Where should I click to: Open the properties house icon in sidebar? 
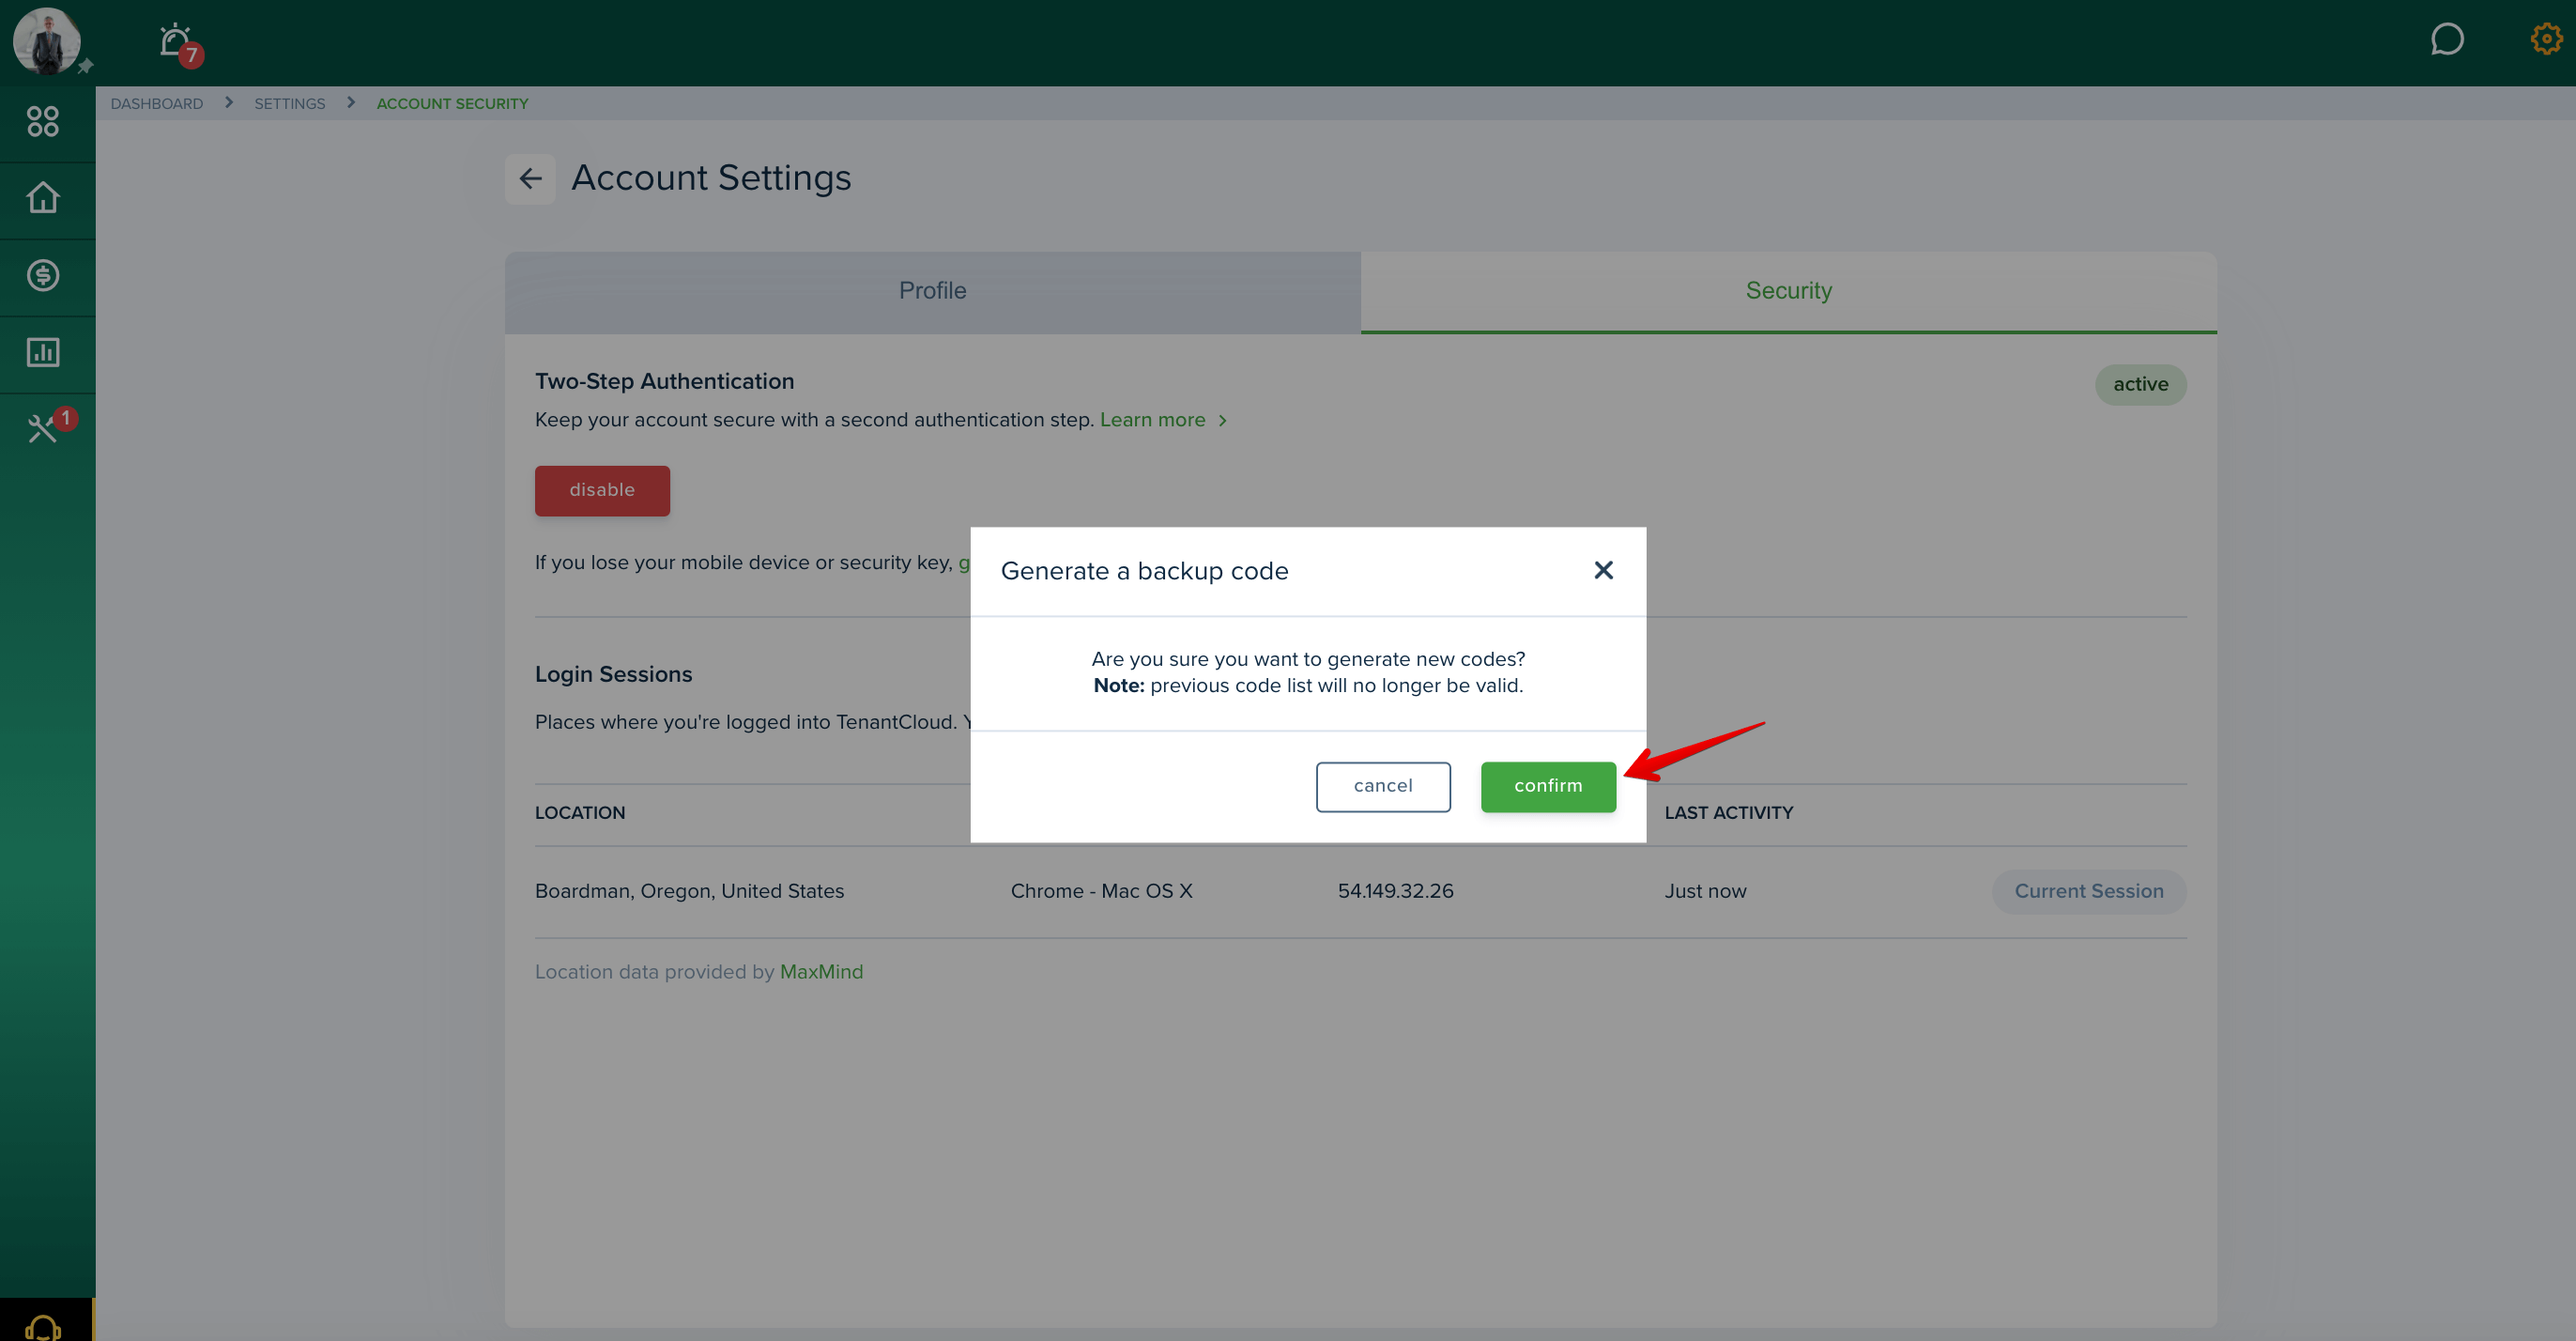(43, 198)
